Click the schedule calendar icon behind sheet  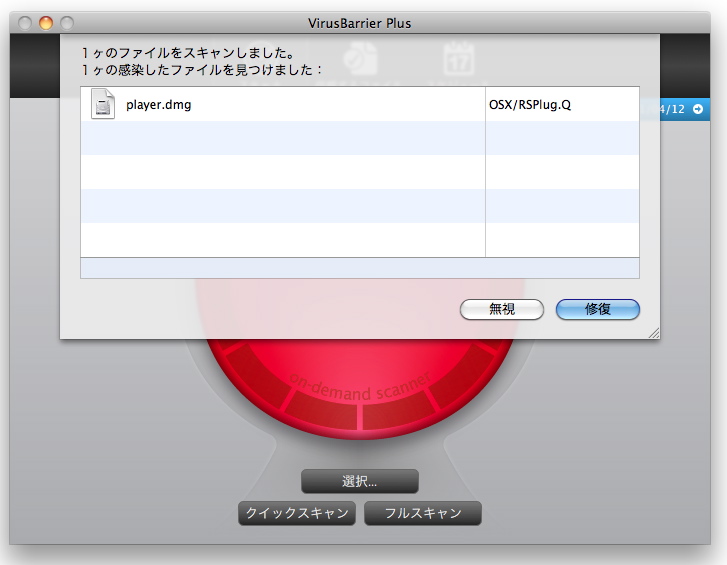(459, 58)
